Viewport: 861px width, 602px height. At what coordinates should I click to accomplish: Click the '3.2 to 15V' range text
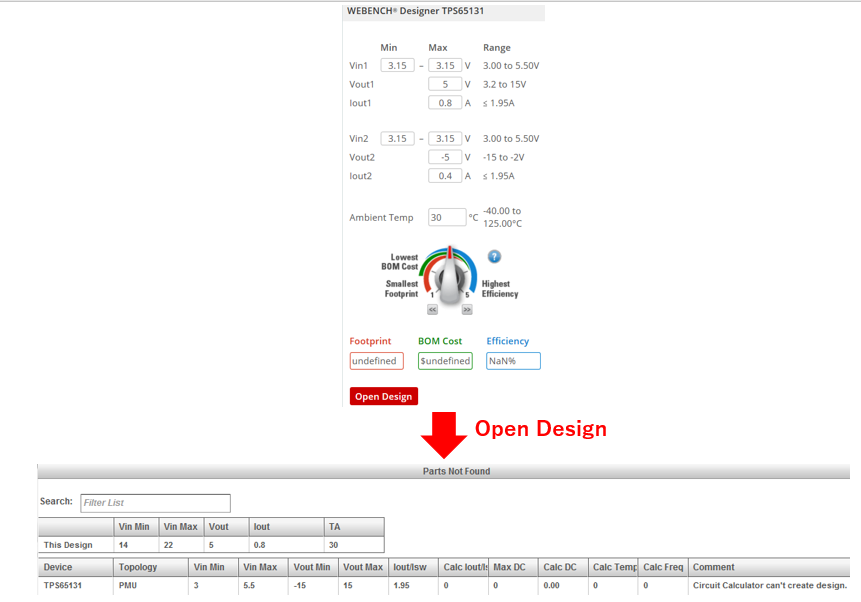tap(505, 84)
